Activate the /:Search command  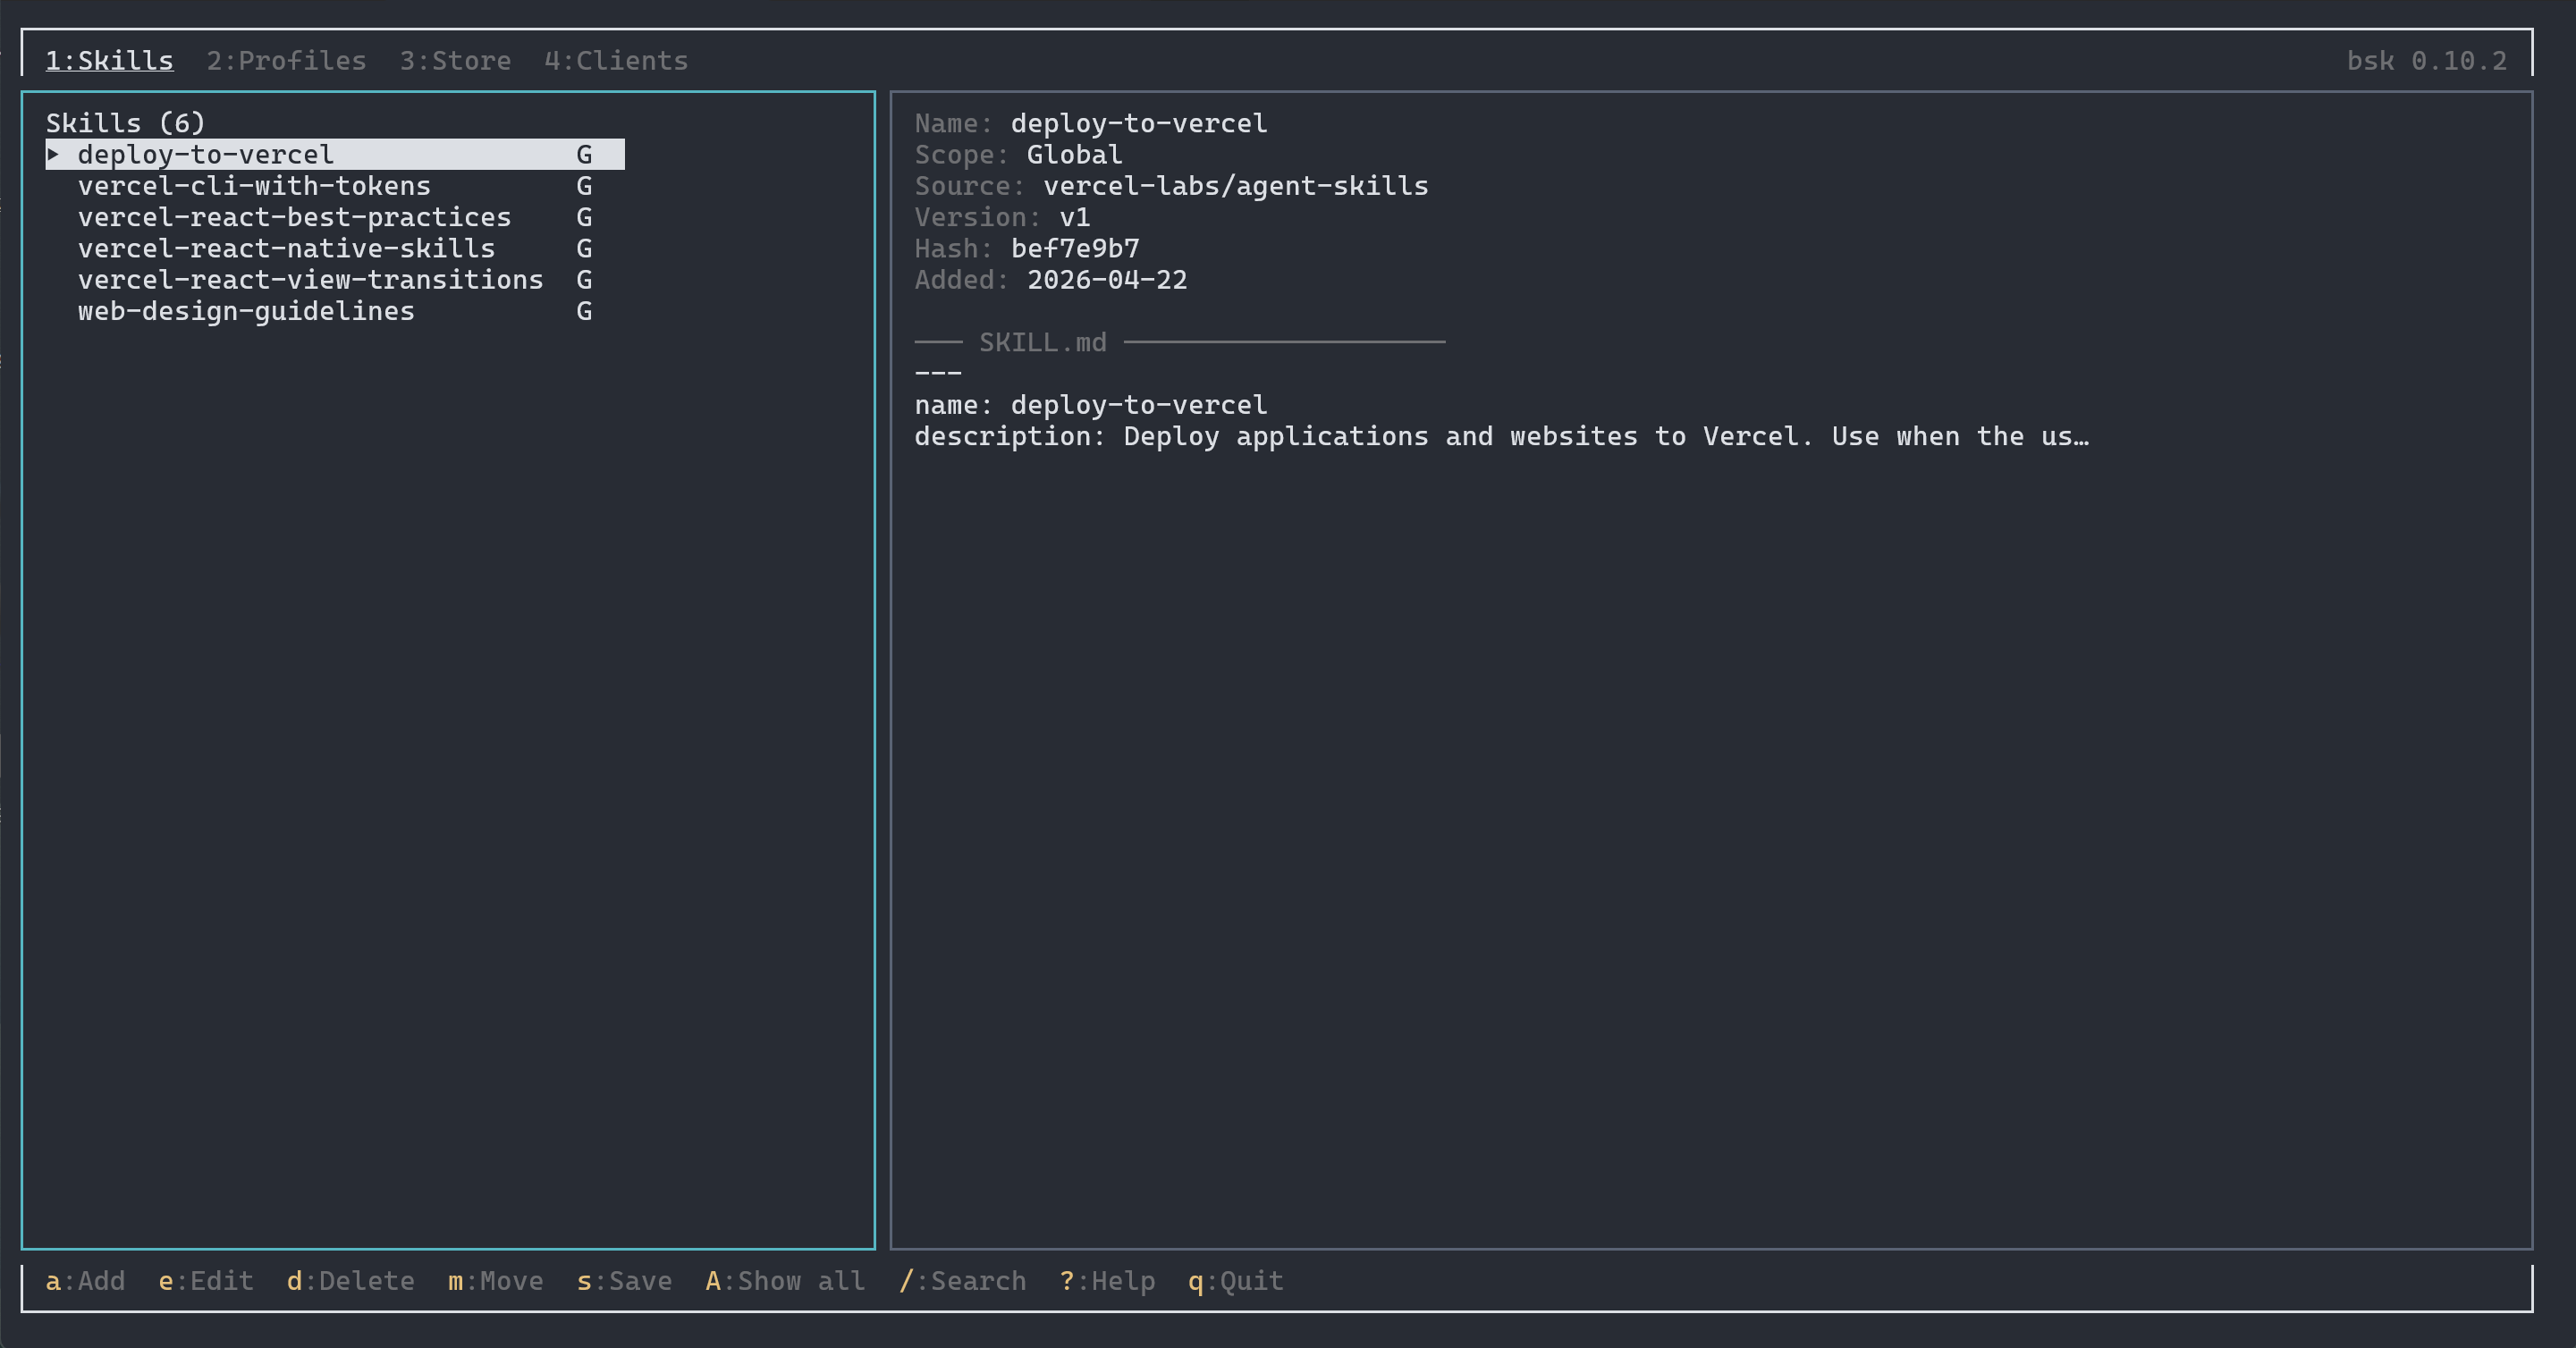click(962, 1281)
